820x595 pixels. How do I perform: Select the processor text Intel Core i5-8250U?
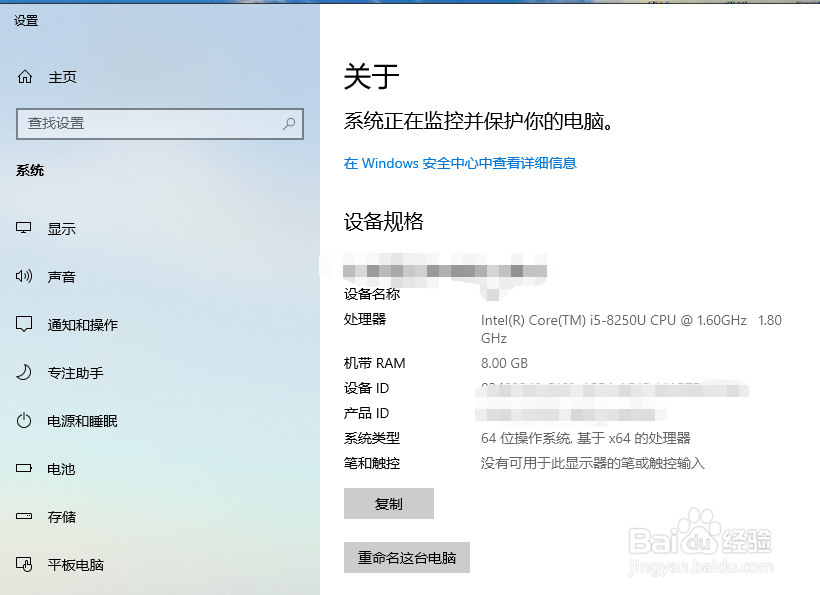(631, 329)
